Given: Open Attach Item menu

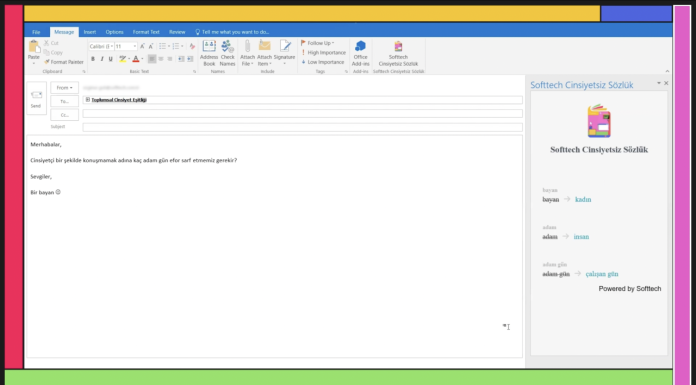Looking at the screenshot, I should click(x=265, y=53).
